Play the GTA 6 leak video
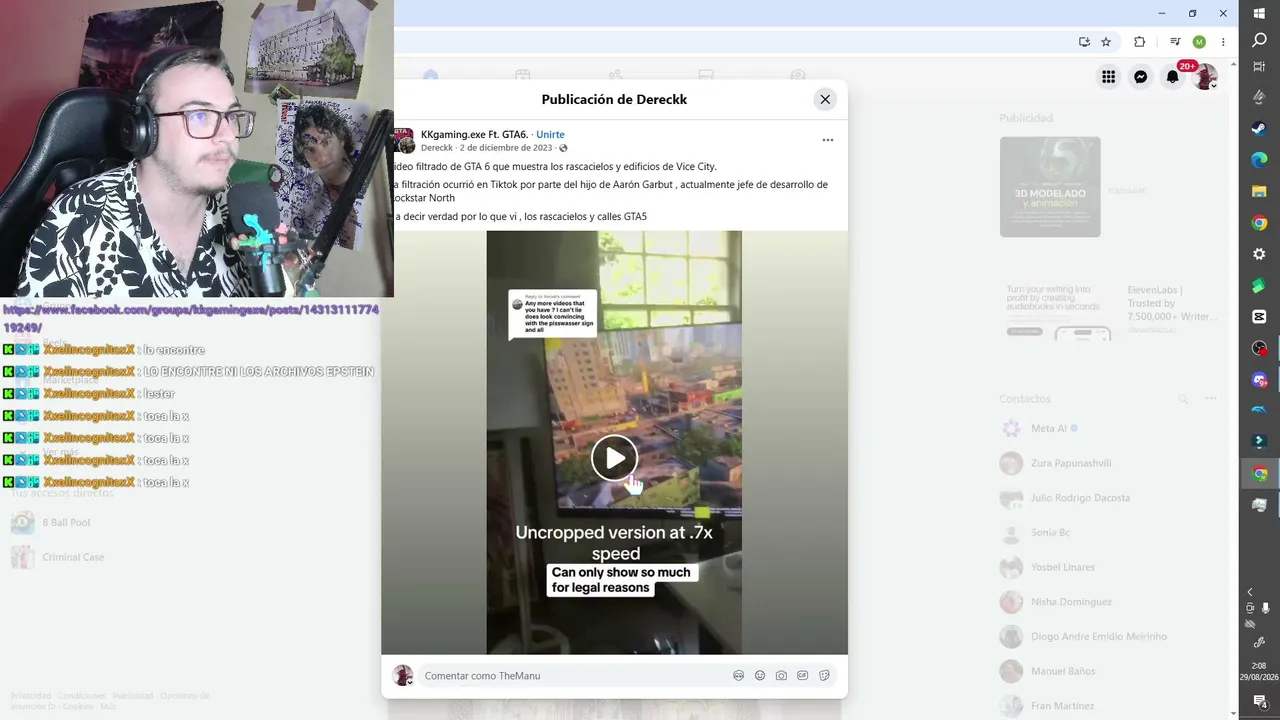 (x=614, y=458)
